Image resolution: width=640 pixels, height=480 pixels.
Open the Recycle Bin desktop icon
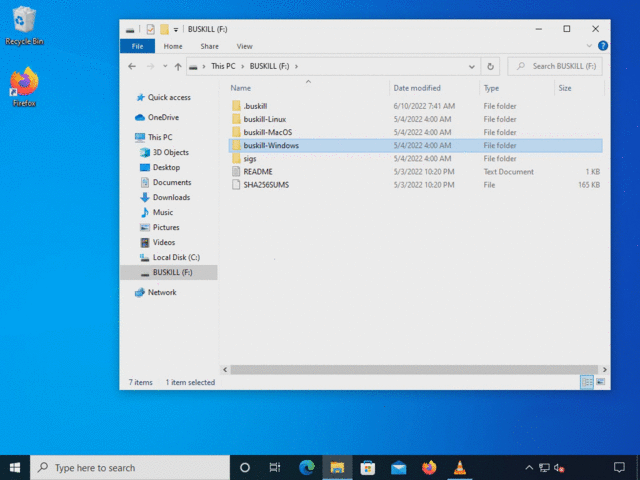point(24,25)
